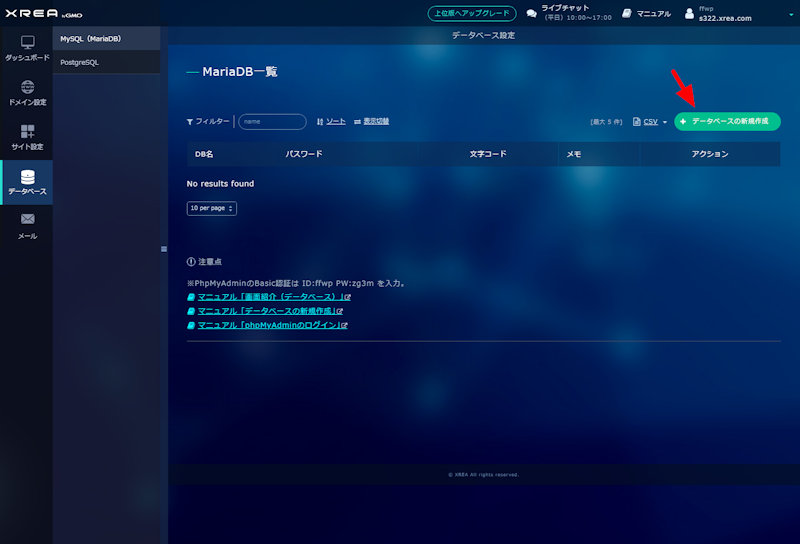The height and width of the screenshot is (544, 800).
Task: Select the データベース sidebar icon
Action: point(27,179)
